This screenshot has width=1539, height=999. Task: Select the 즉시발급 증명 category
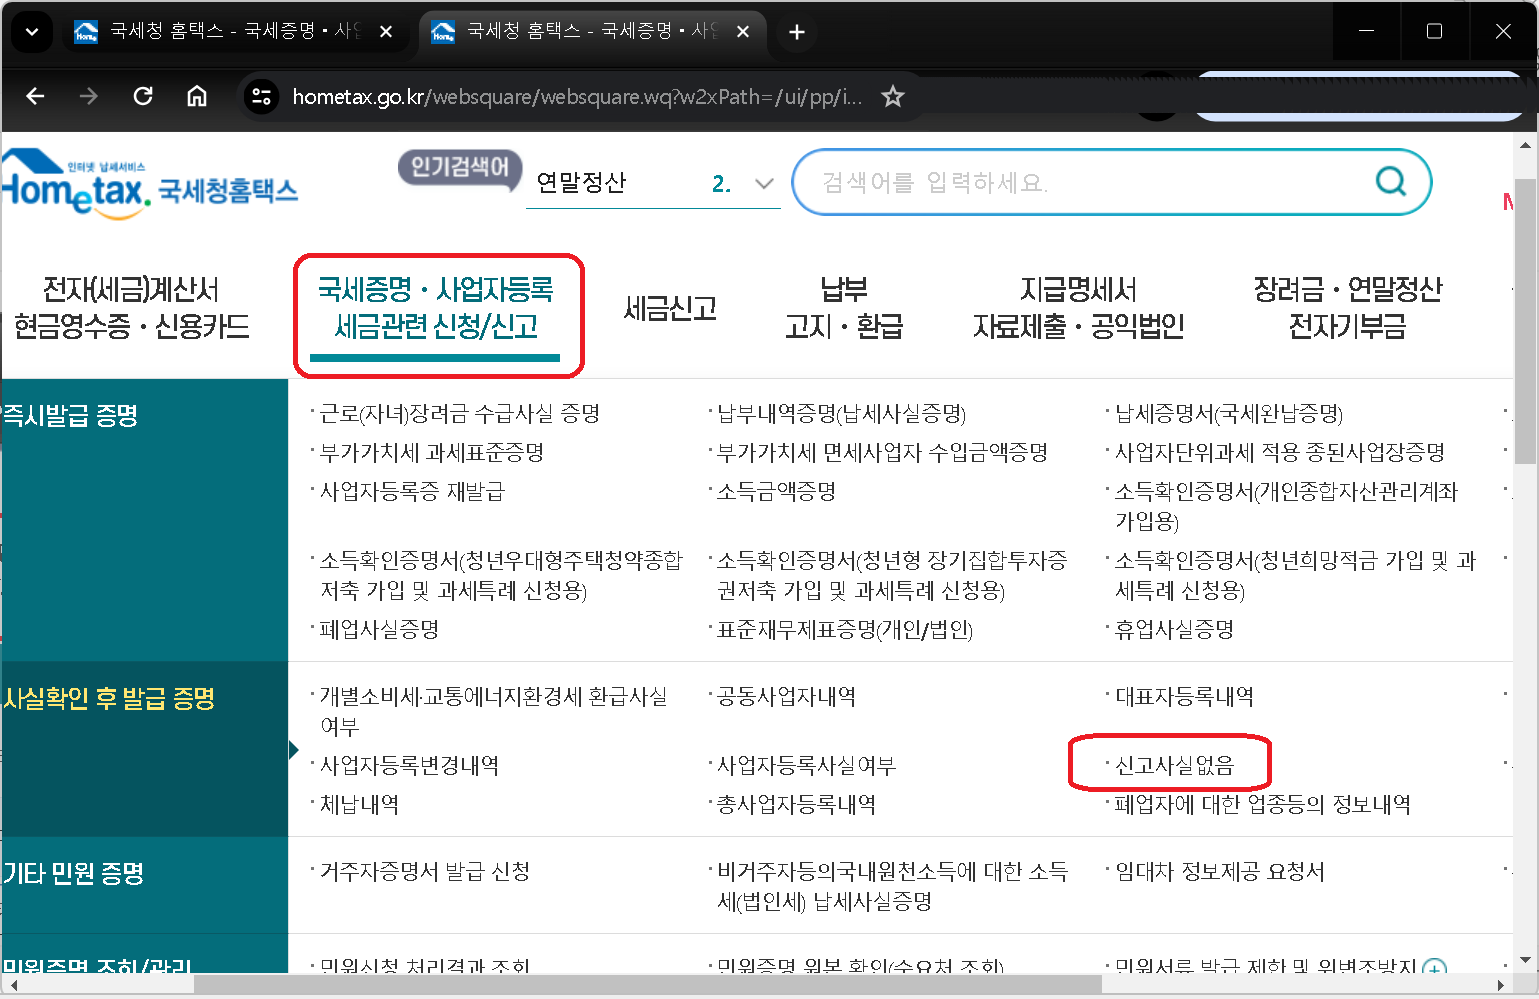70,415
